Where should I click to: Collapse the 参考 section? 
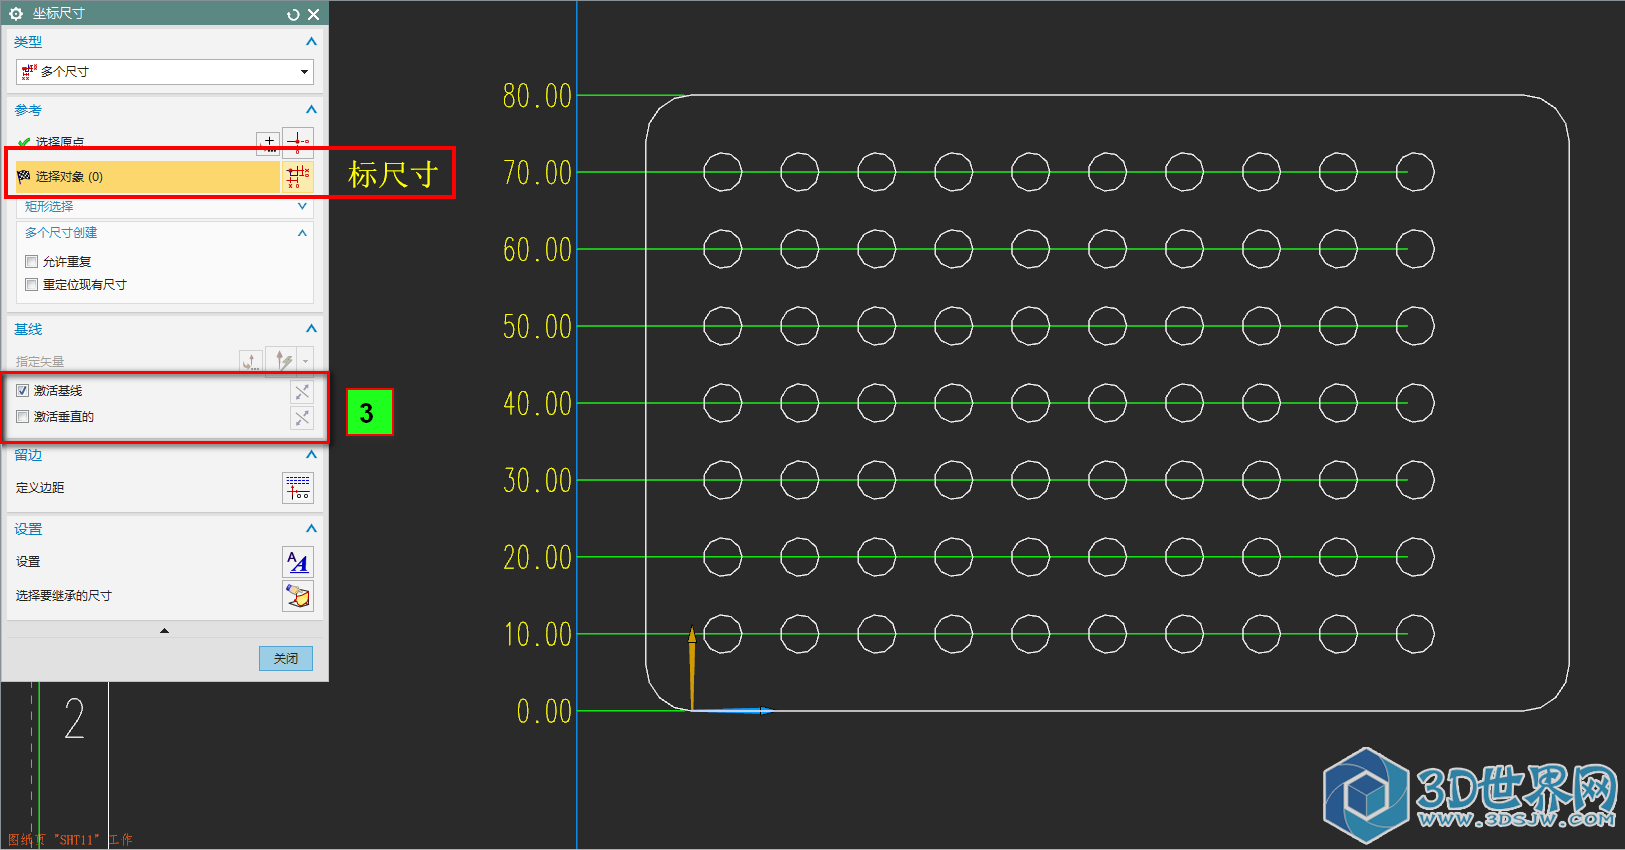pos(311,110)
